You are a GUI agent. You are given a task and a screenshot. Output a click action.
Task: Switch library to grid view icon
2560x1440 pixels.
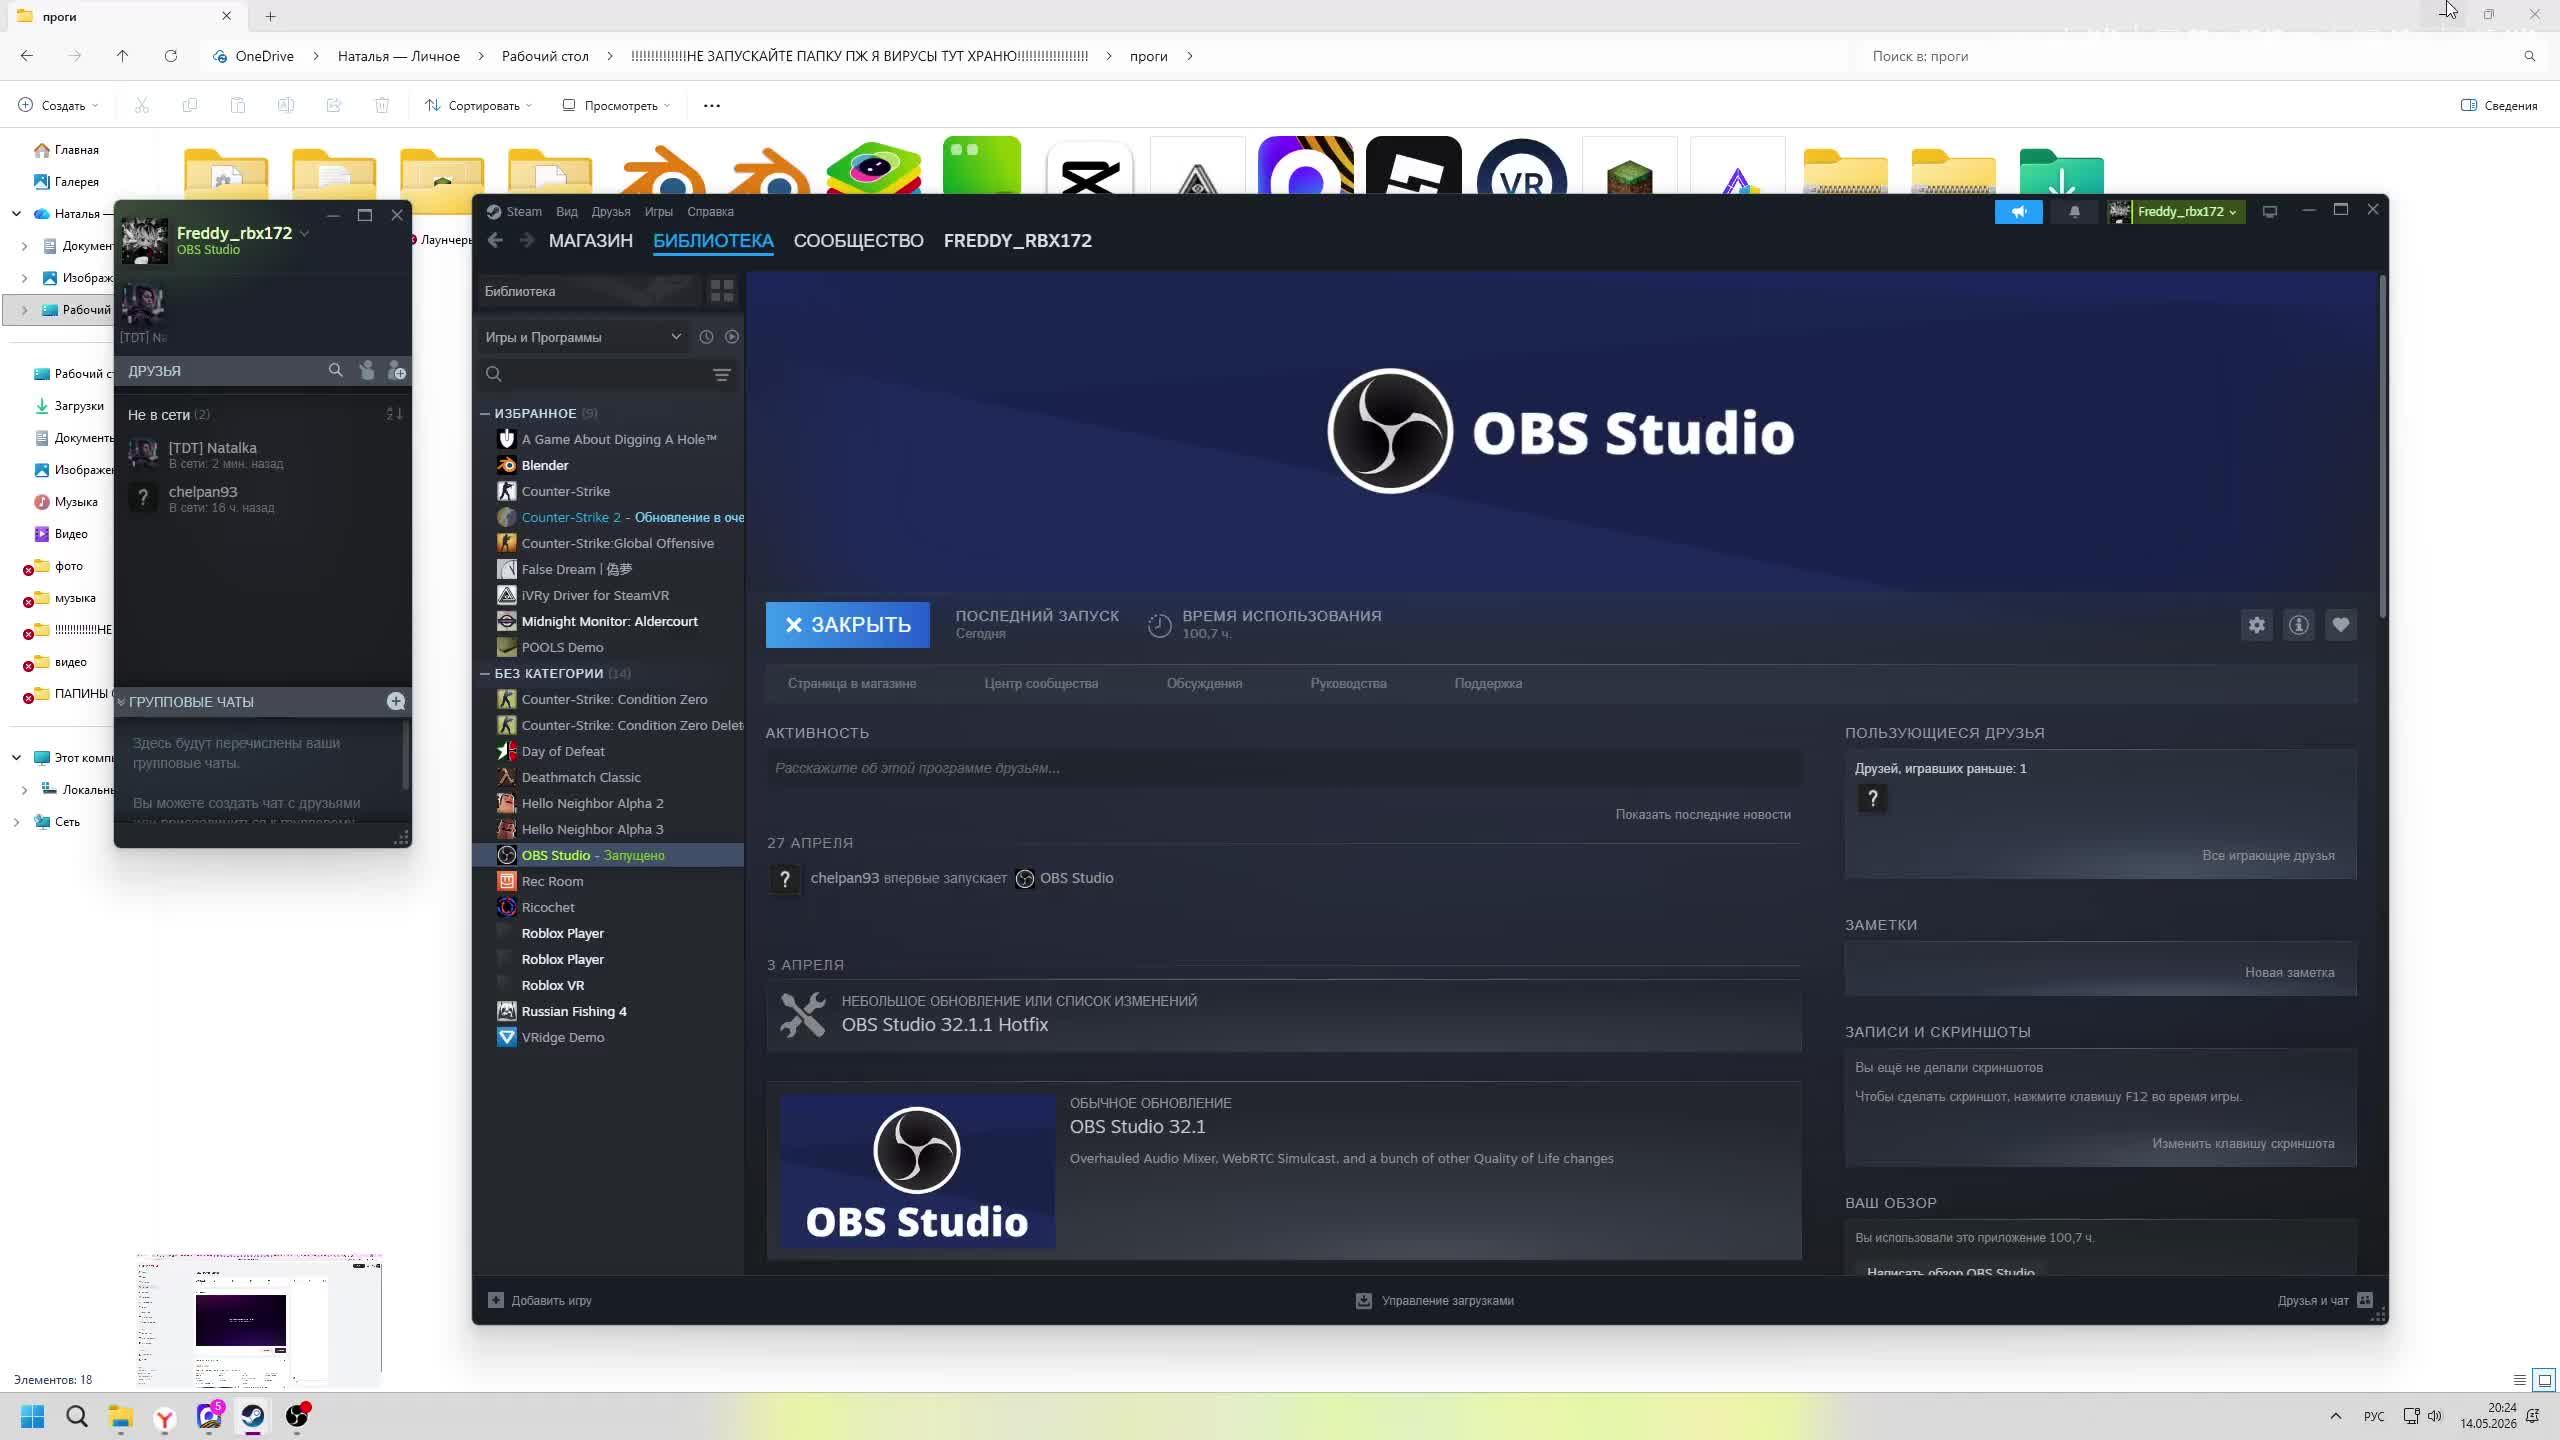coord(722,291)
